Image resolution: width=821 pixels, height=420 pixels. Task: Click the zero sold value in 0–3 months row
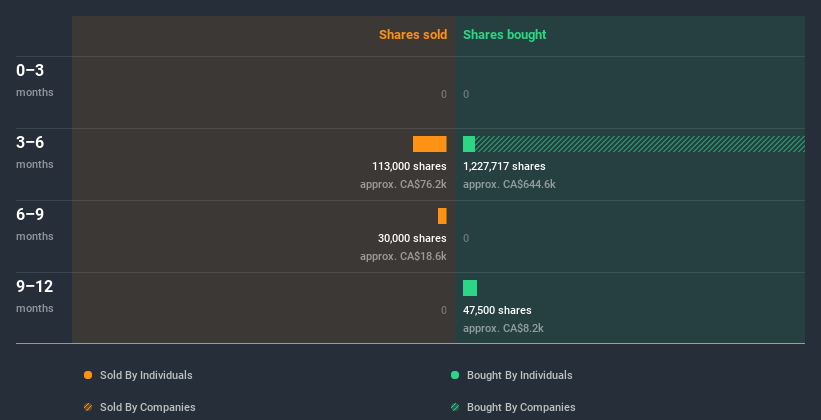(444, 94)
